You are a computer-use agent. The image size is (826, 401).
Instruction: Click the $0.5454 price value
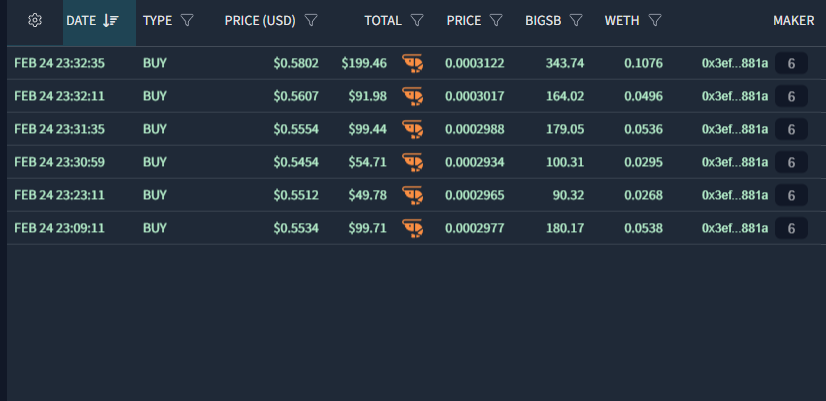click(x=296, y=162)
